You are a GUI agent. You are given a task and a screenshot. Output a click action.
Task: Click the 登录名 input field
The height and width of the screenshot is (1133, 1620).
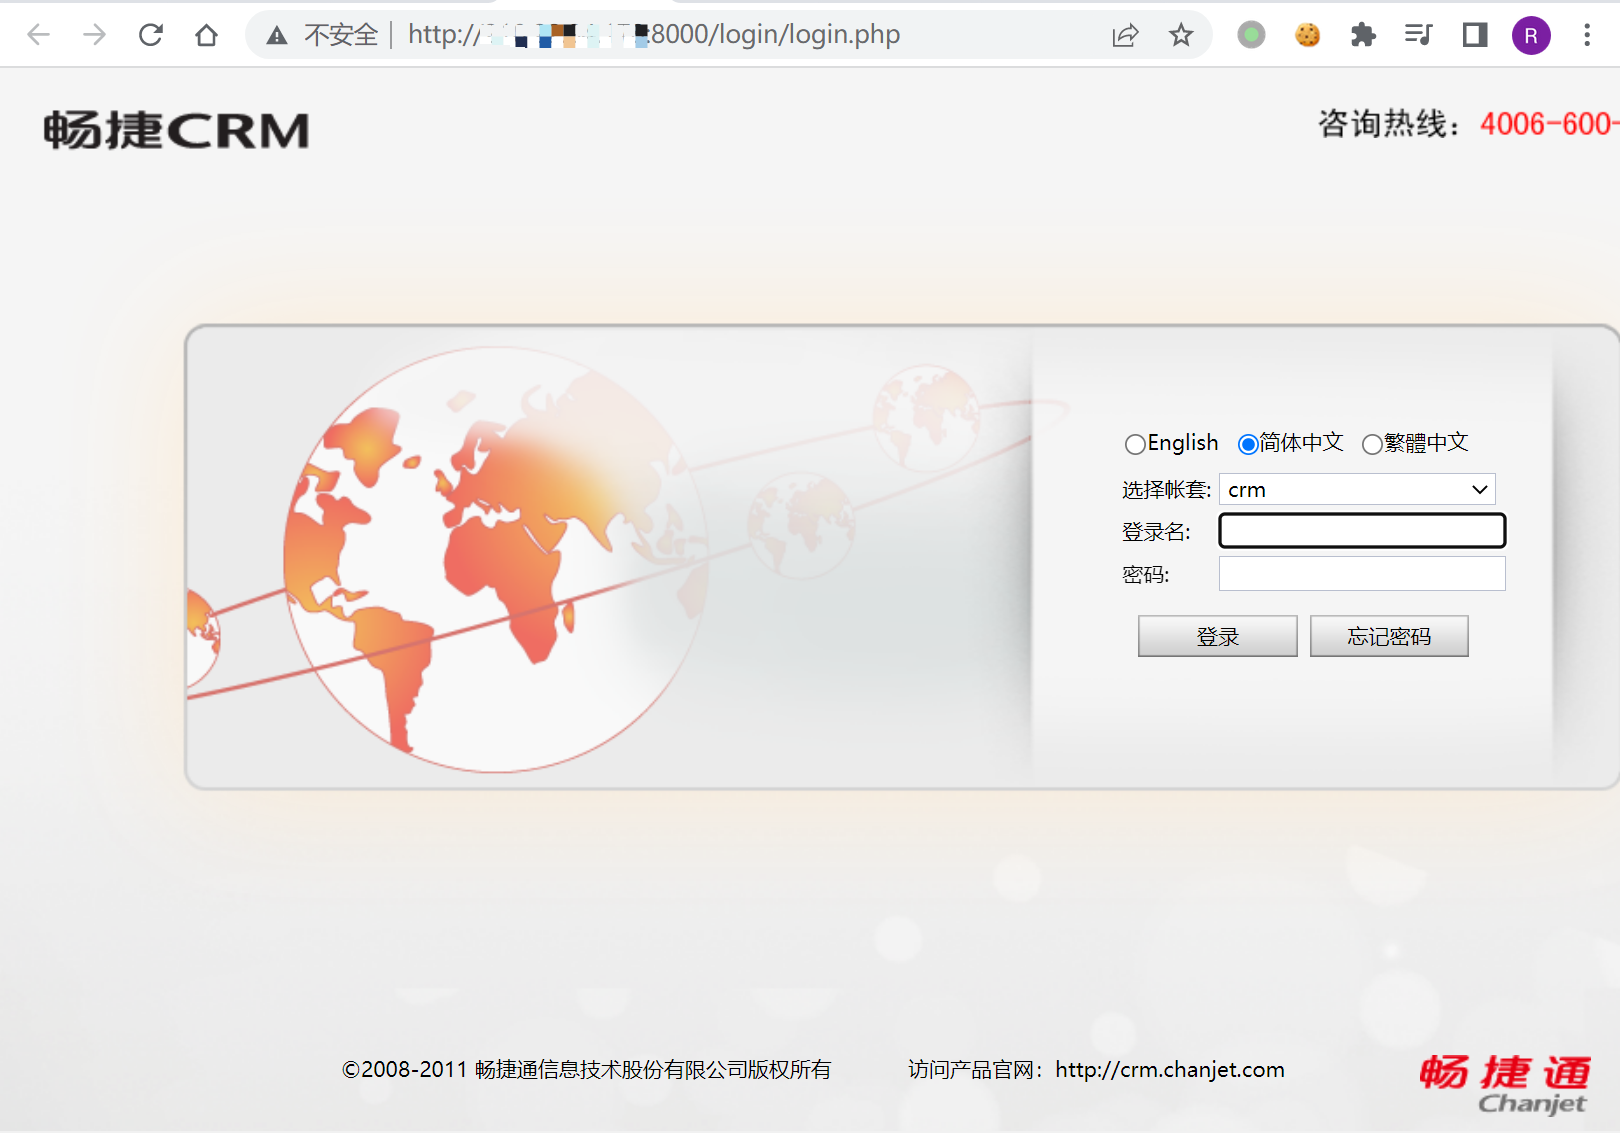(1362, 531)
